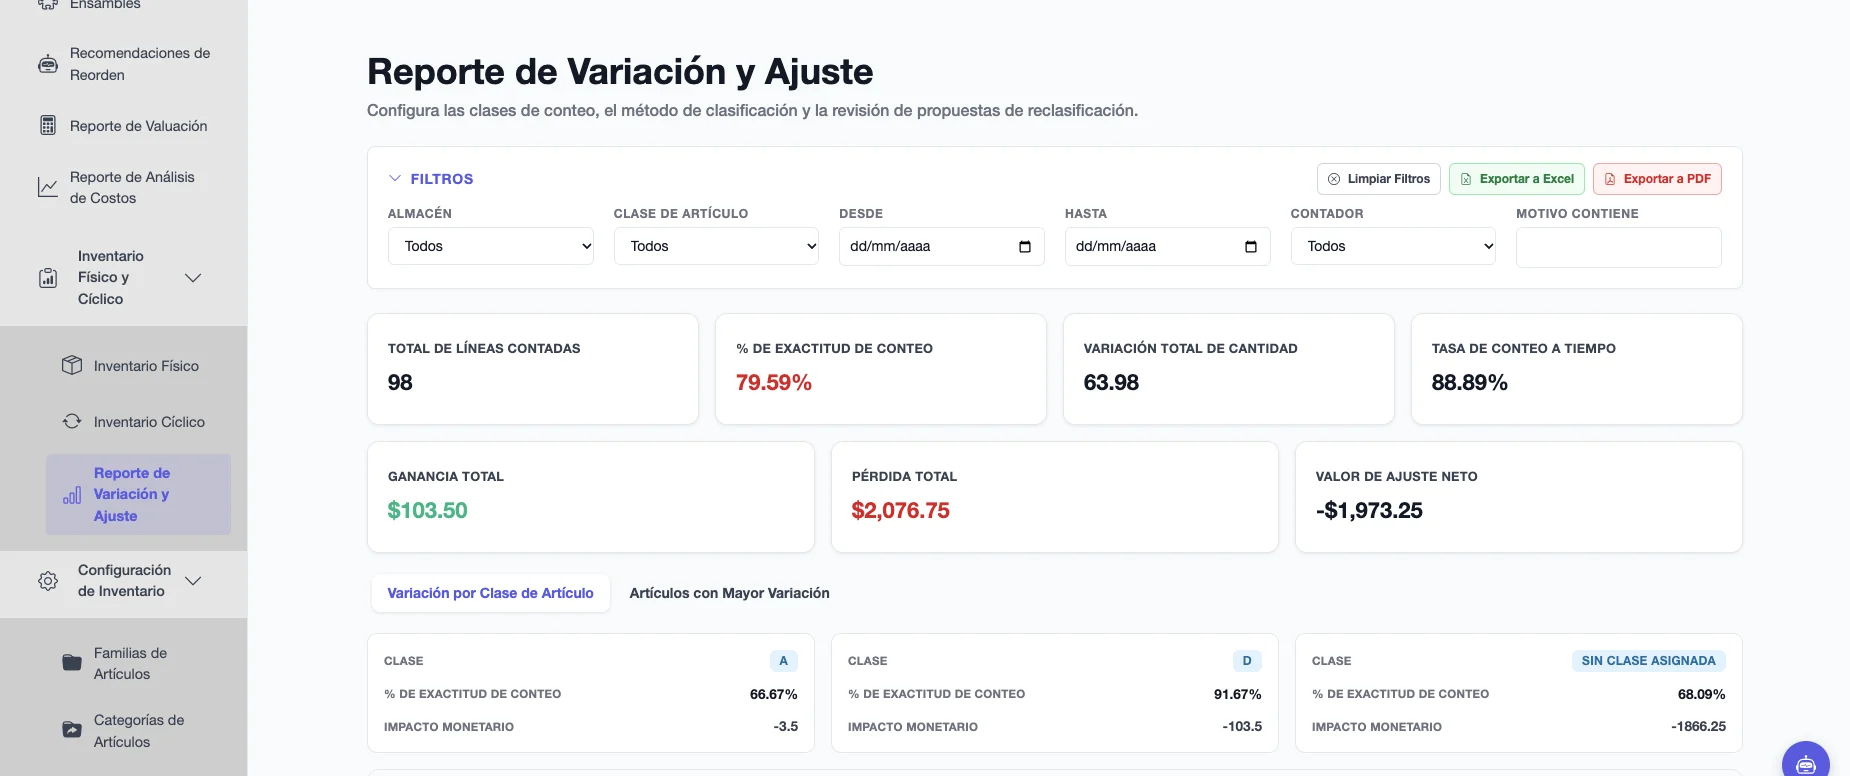Open the Contador dropdown
The image size is (1850, 776).
pyautogui.click(x=1394, y=246)
